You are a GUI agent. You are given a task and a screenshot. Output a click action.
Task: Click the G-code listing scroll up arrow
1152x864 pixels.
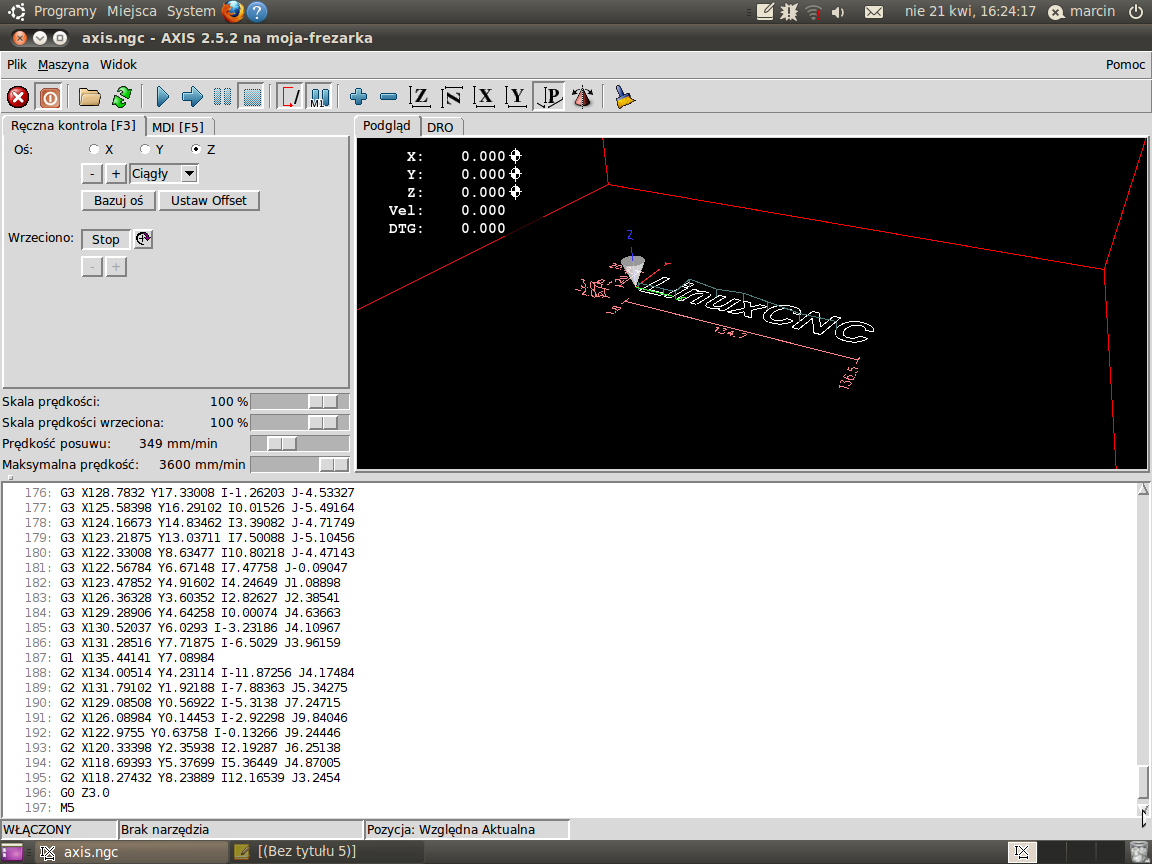click(1143, 489)
